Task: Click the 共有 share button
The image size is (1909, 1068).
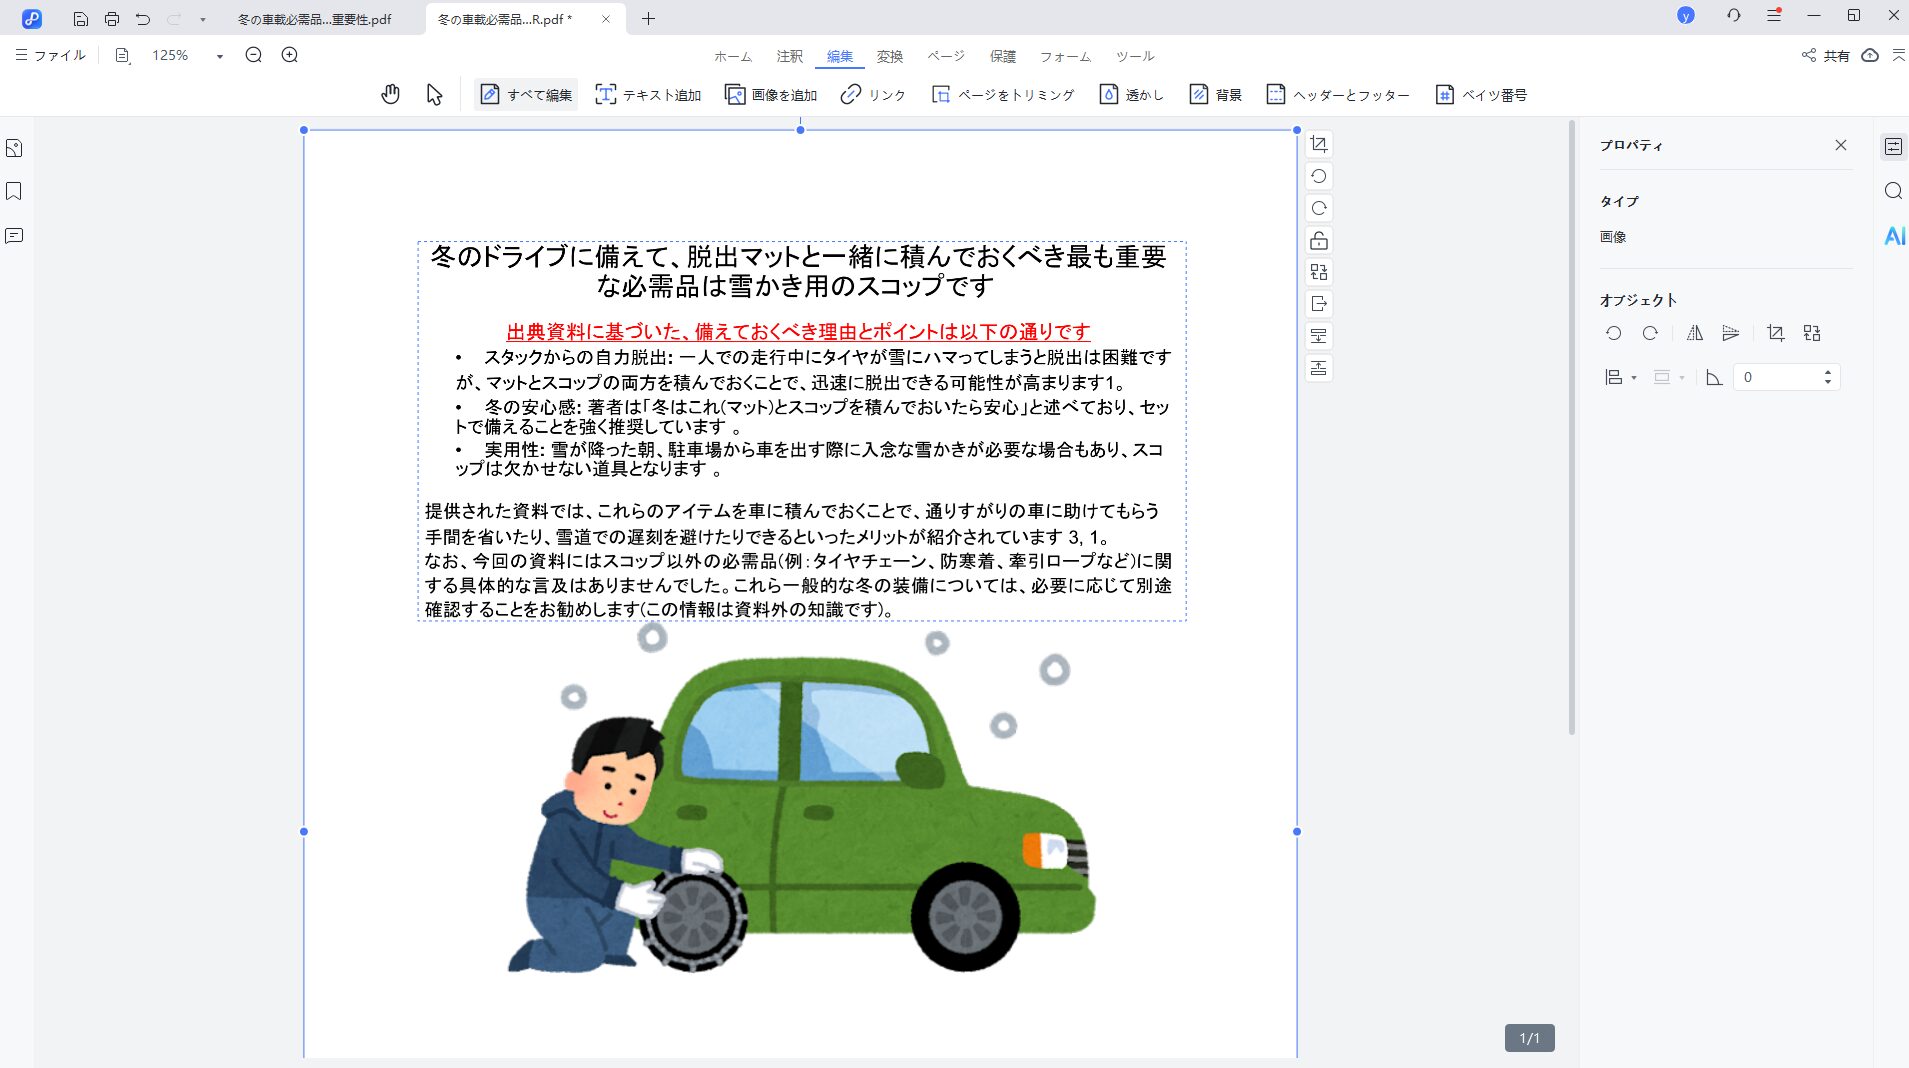Action: [x=1825, y=56]
